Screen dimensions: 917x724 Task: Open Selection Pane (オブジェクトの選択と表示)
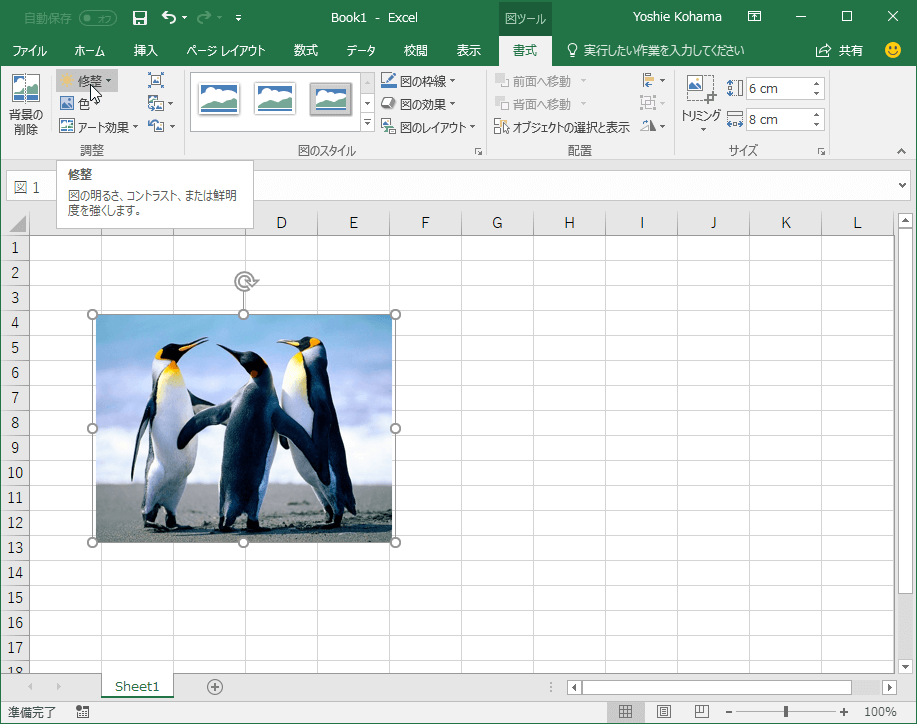(561, 127)
